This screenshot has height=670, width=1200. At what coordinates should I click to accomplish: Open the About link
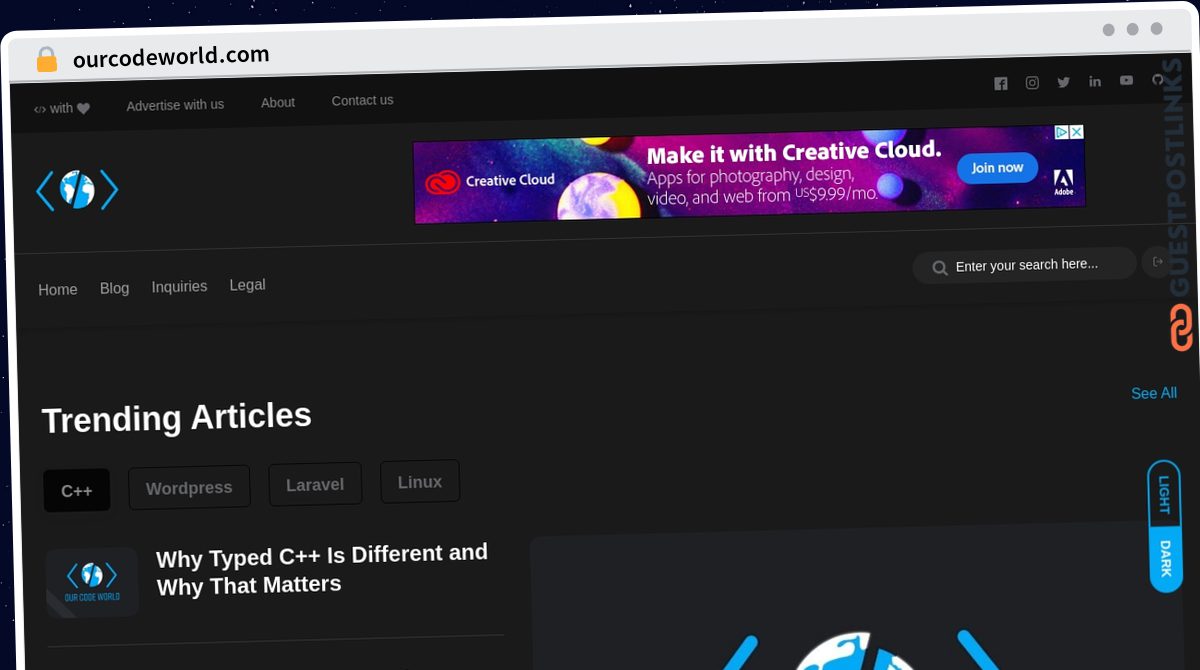pyautogui.click(x=278, y=102)
